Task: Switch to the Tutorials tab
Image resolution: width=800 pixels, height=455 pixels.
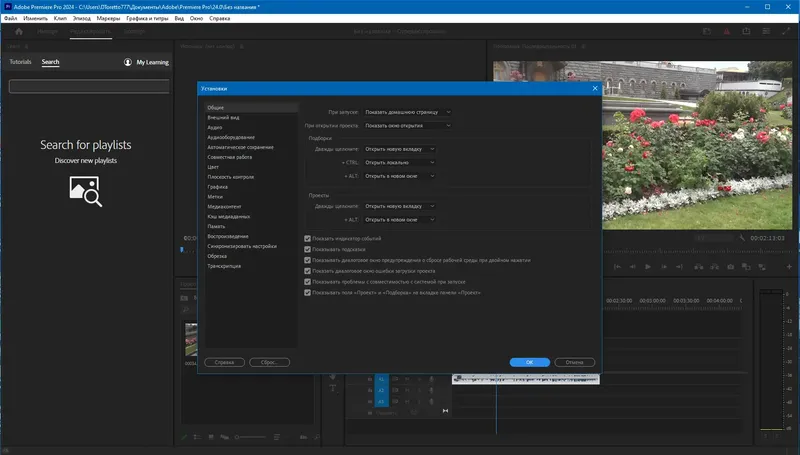Action: [x=20, y=62]
